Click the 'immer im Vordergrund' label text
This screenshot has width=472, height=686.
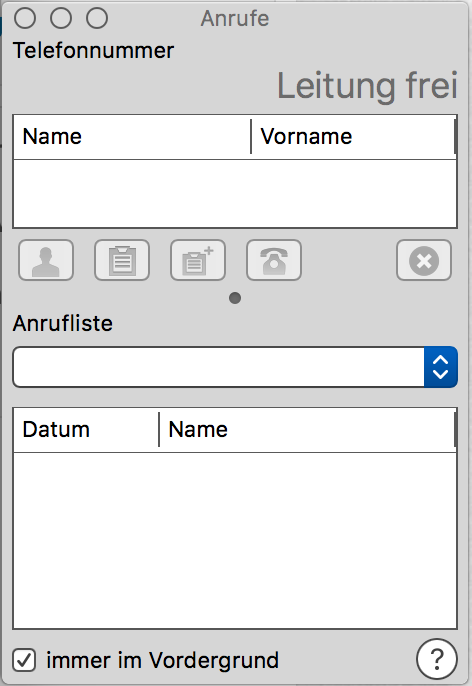(x=162, y=660)
